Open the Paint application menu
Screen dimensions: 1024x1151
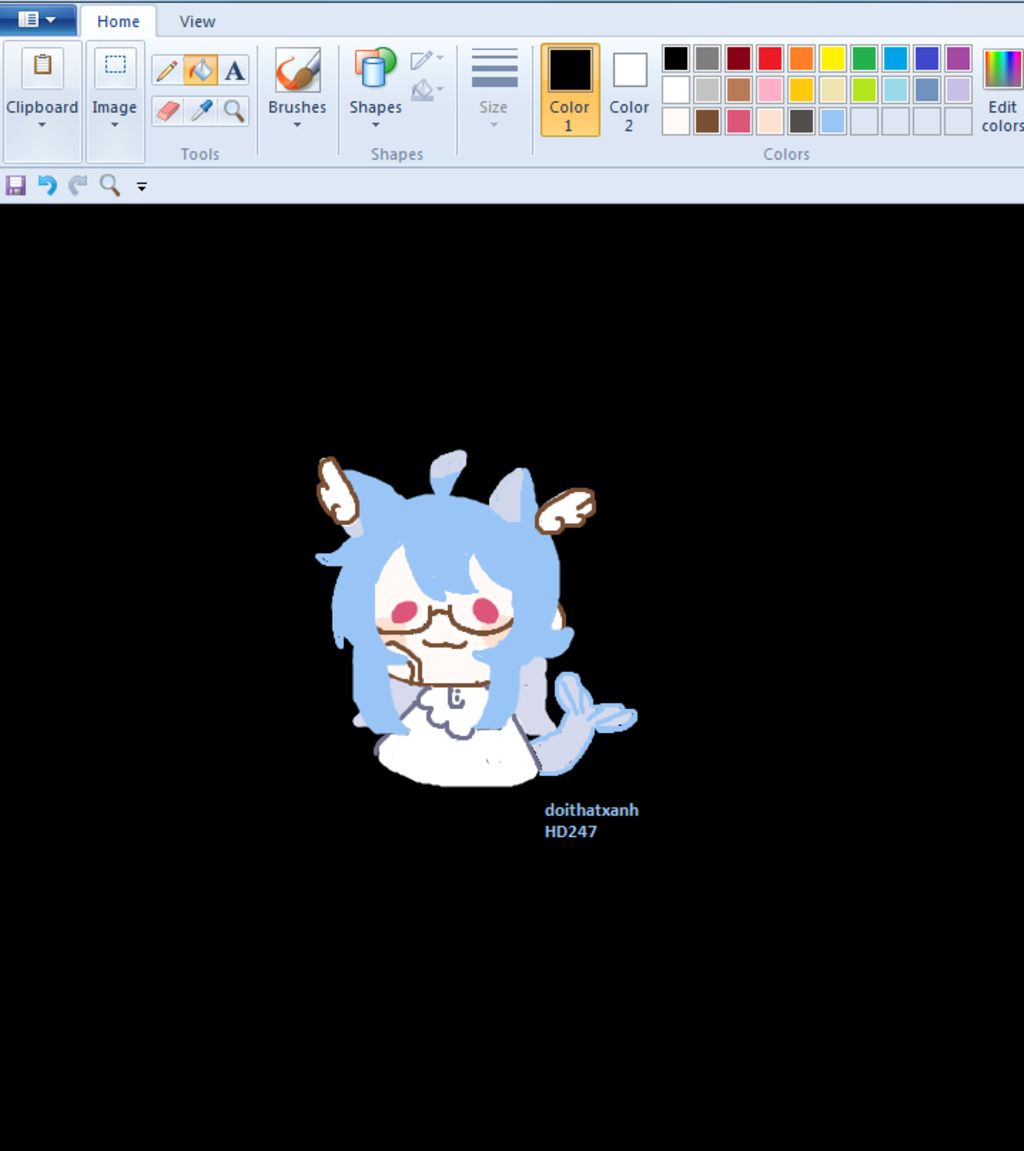[35, 18]
